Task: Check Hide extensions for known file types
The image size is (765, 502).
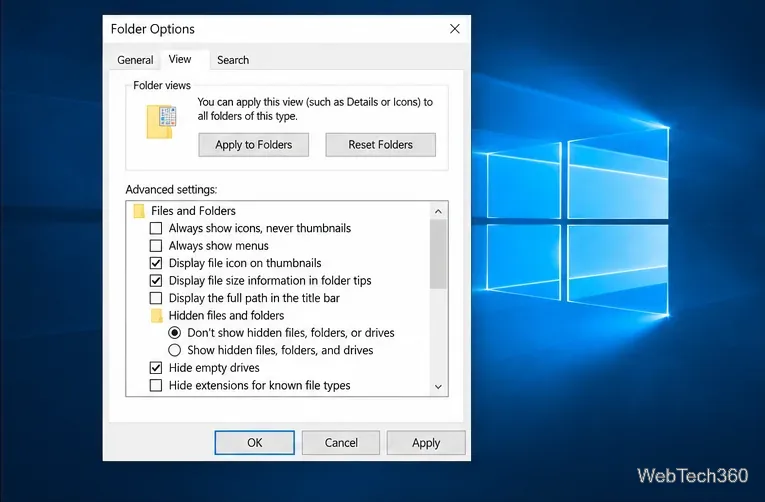Action: coord(156,385)
